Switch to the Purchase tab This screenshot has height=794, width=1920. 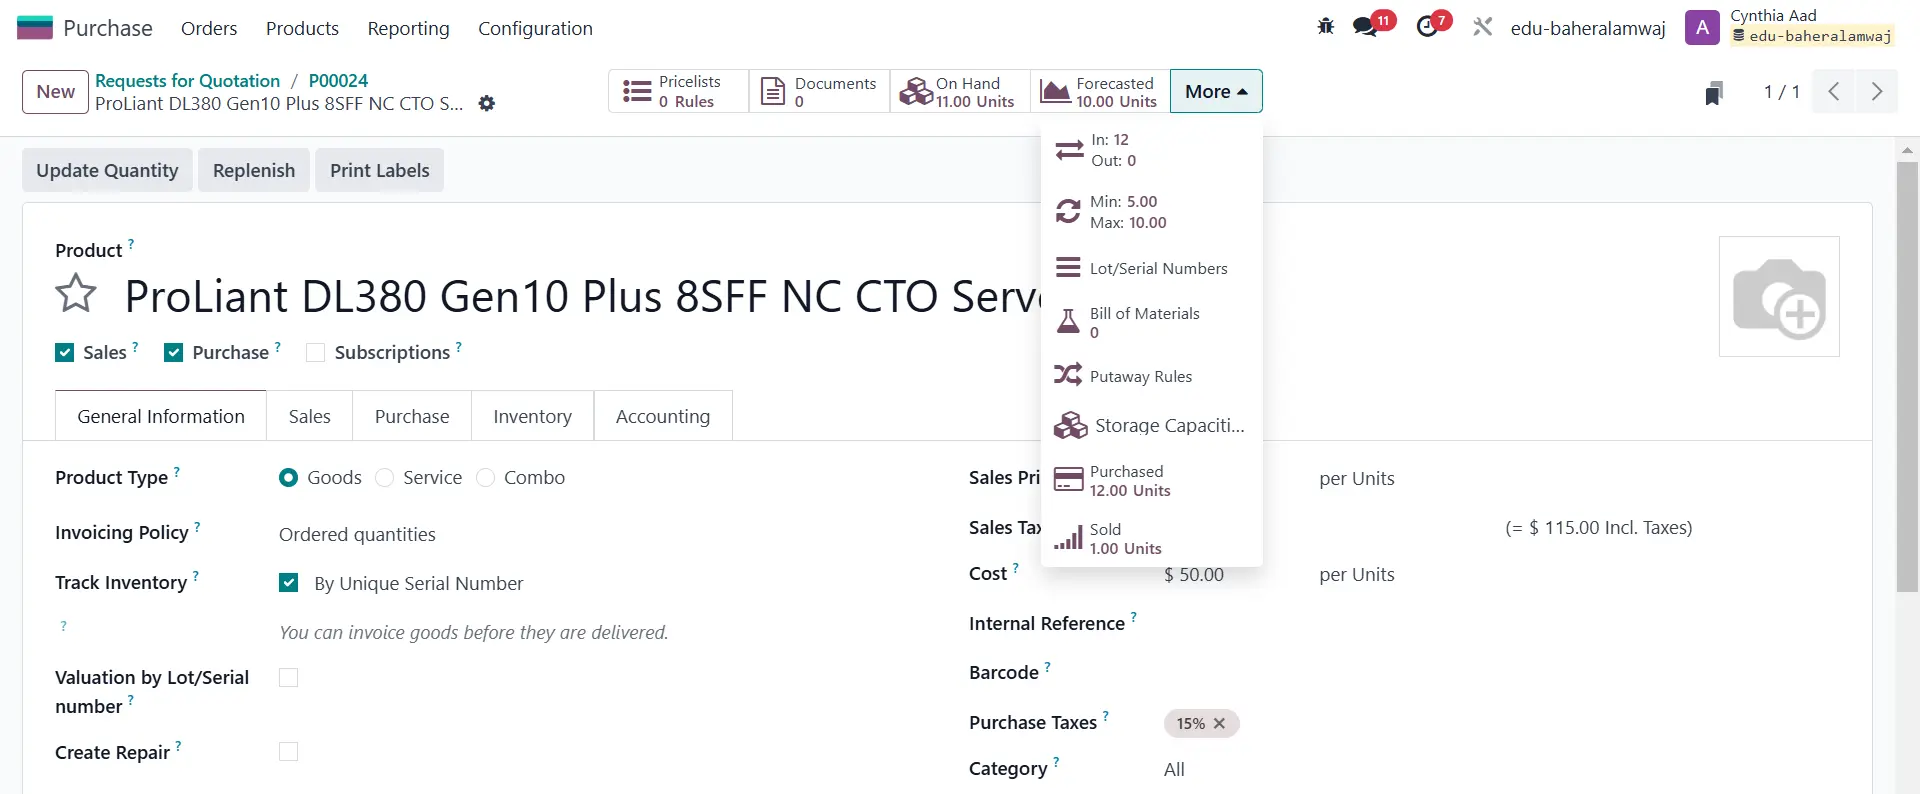[x=412, y=416]
